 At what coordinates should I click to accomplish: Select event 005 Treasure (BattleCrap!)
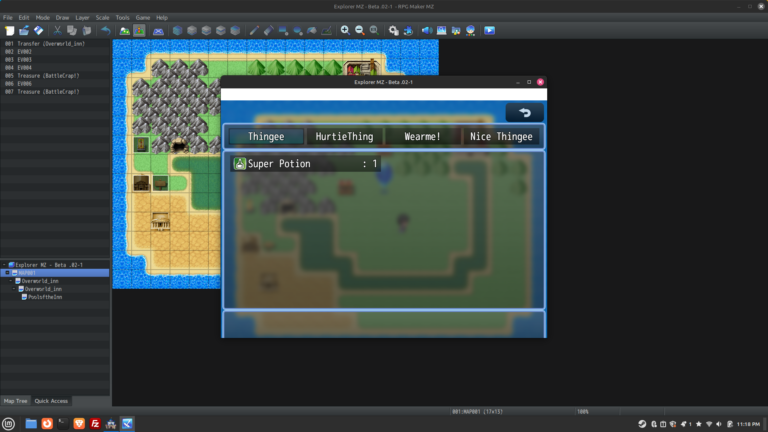(x=55, y=75)
